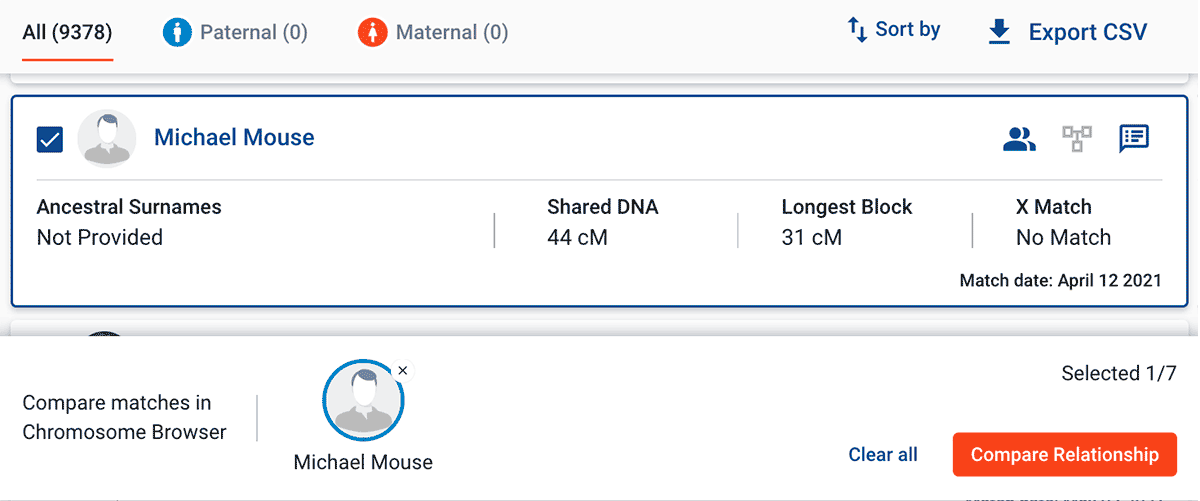Image resolution: width=1200 pixels, height=501 pixels.
Task: Open the notes icon for Michael Mouse
Action: [x=1134, y=139]
